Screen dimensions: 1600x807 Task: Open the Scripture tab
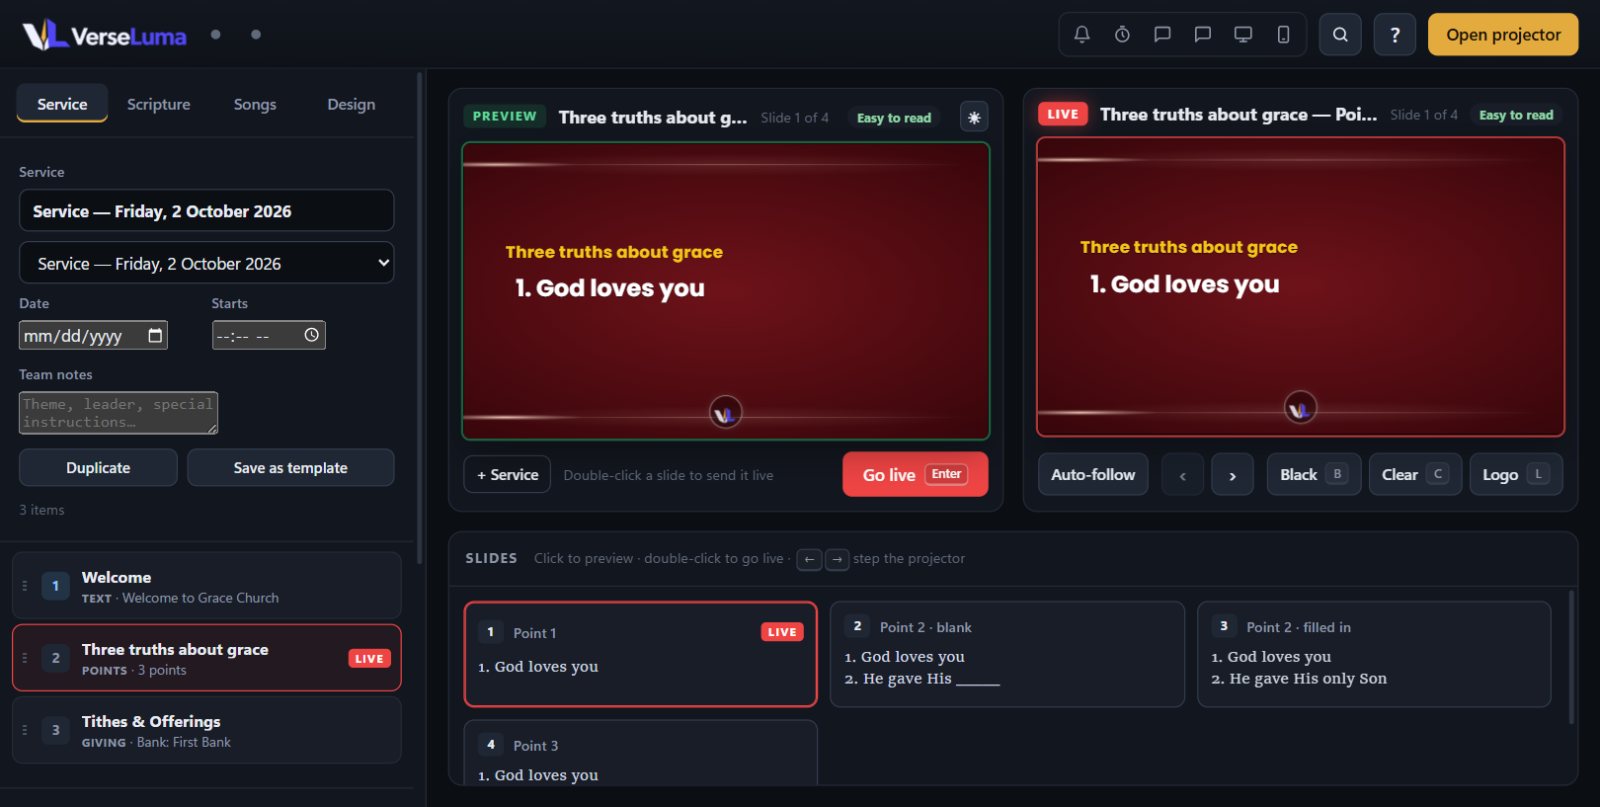point(158,104)
